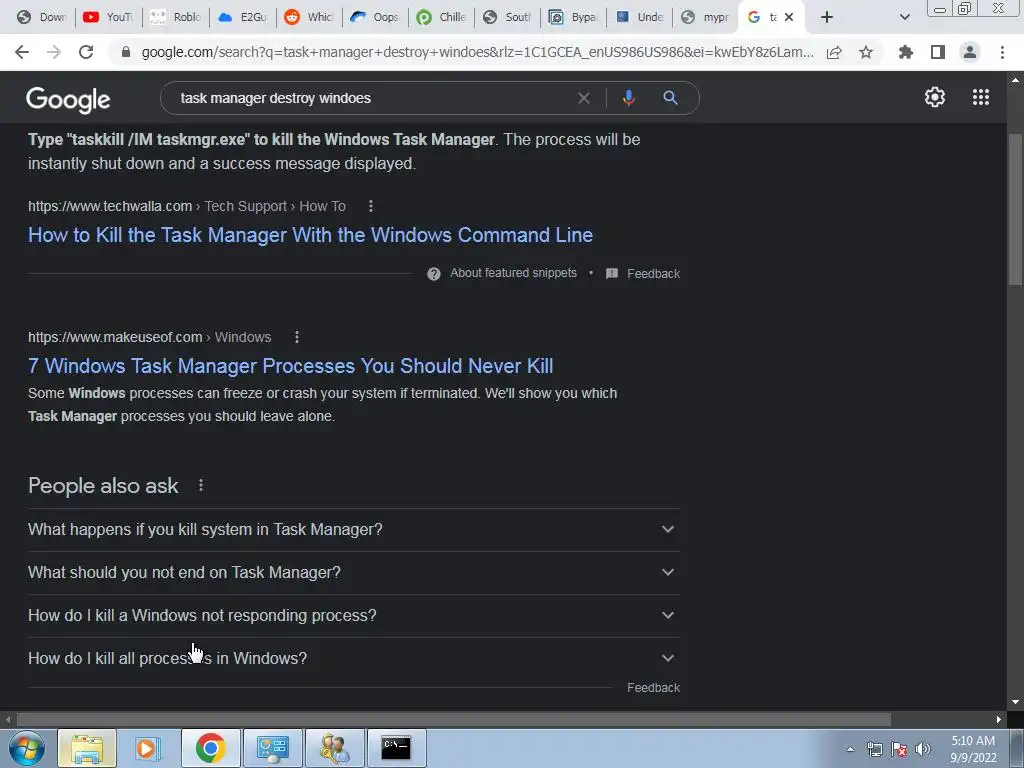Start voice search with microphone icon
The image size is (1024, 768).
[x=628, y=98]
